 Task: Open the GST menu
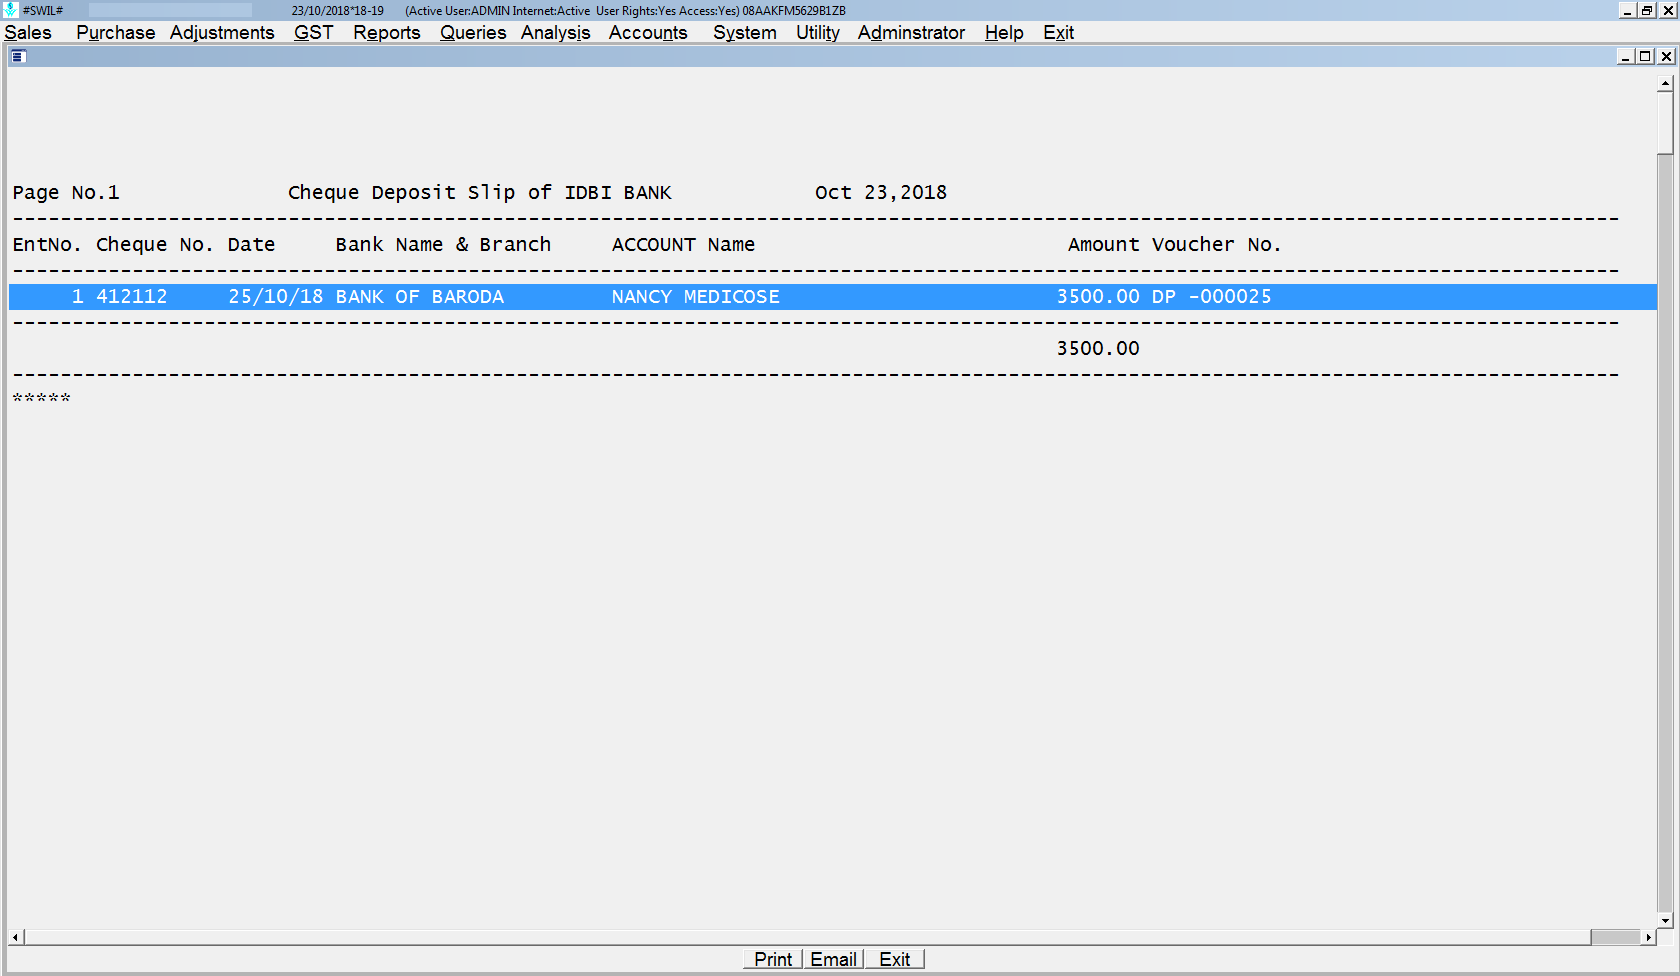click(313, 33)
